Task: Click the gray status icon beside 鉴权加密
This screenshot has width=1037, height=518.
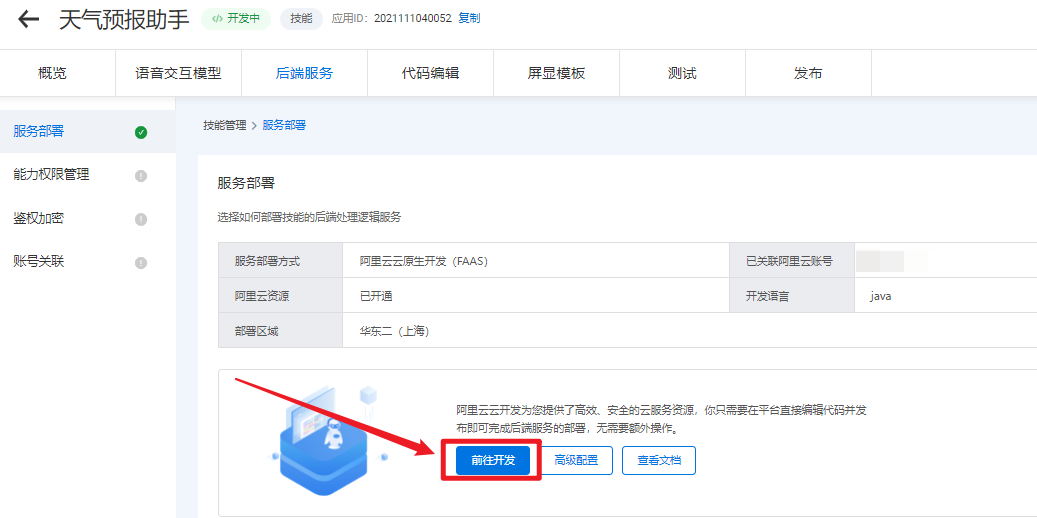Action: click(141, 219)
